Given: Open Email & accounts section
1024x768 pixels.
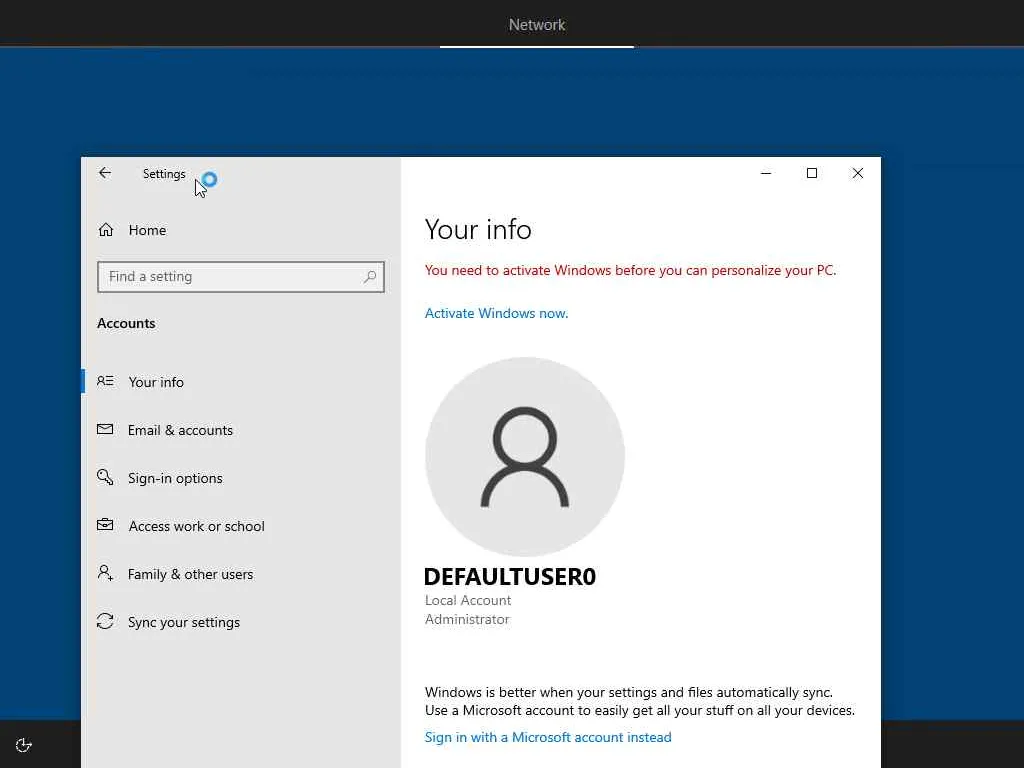Looking at the screenshot, I should pyautogui.click(x=241, y=430).
